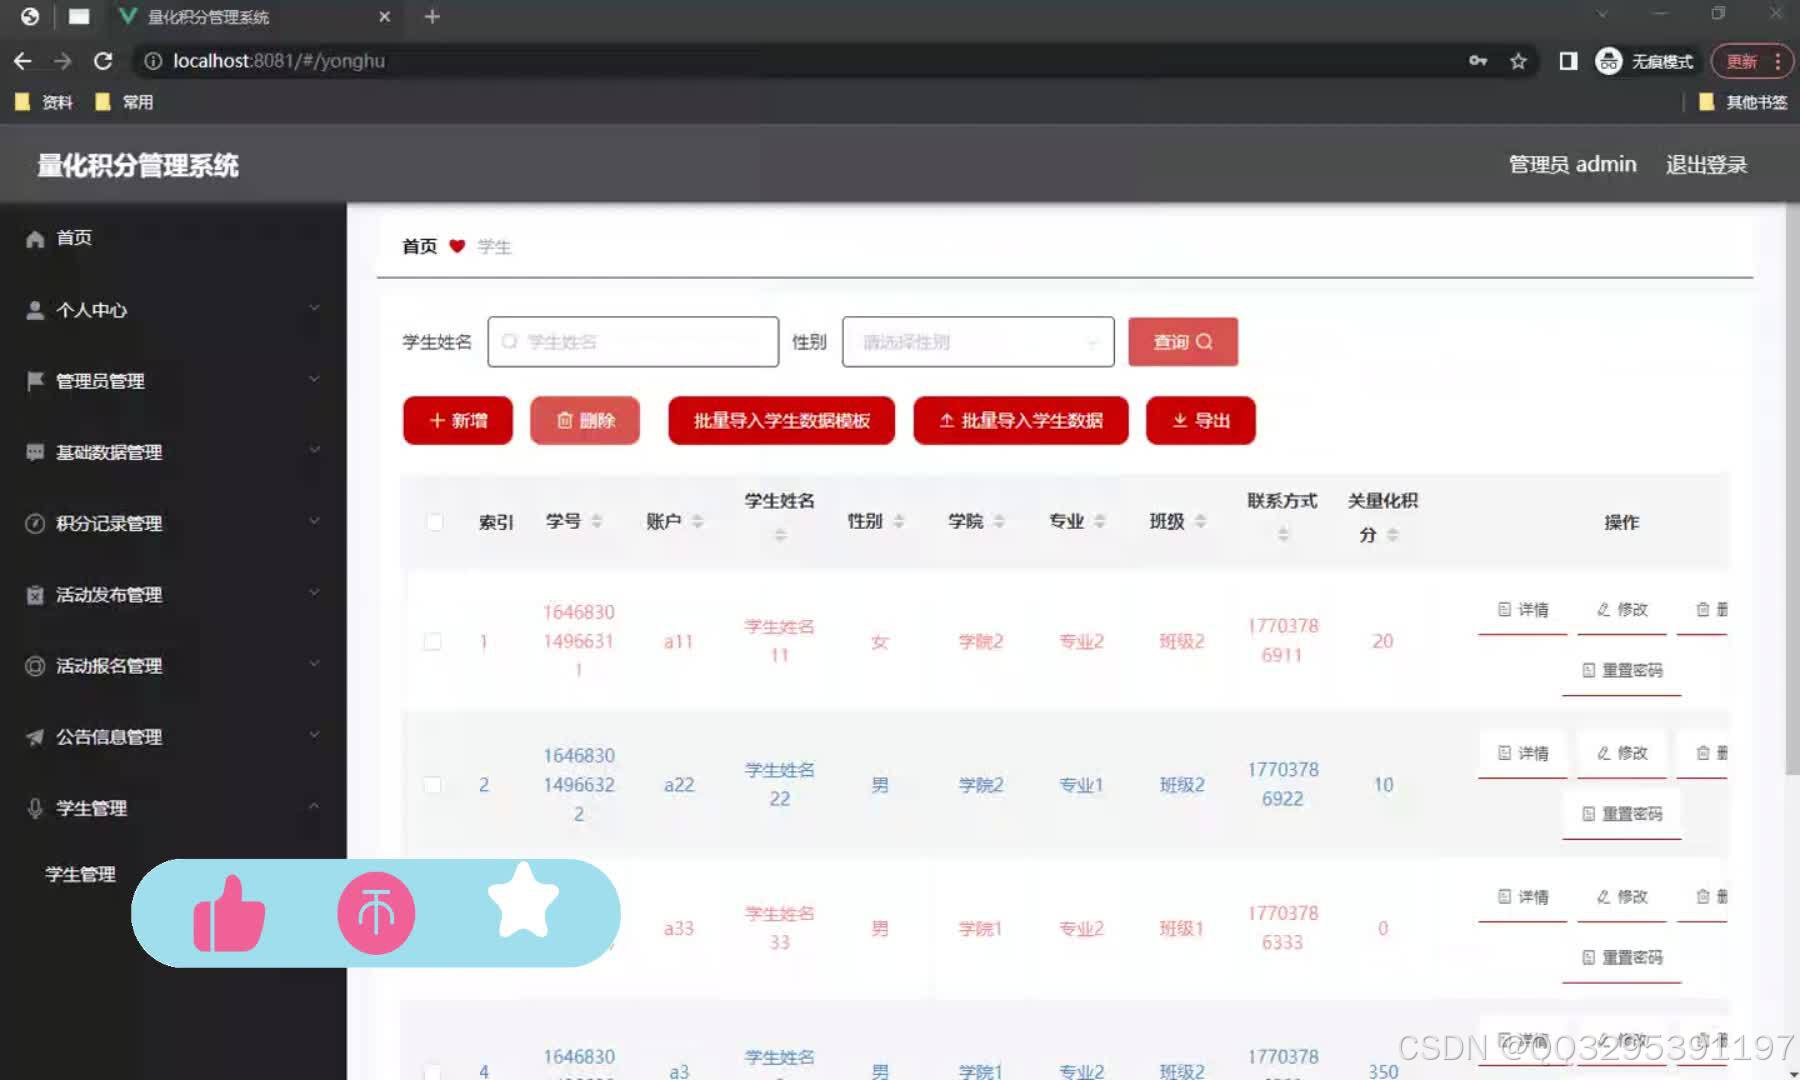Sort the table by 学院 column arrows

[999, 521]
